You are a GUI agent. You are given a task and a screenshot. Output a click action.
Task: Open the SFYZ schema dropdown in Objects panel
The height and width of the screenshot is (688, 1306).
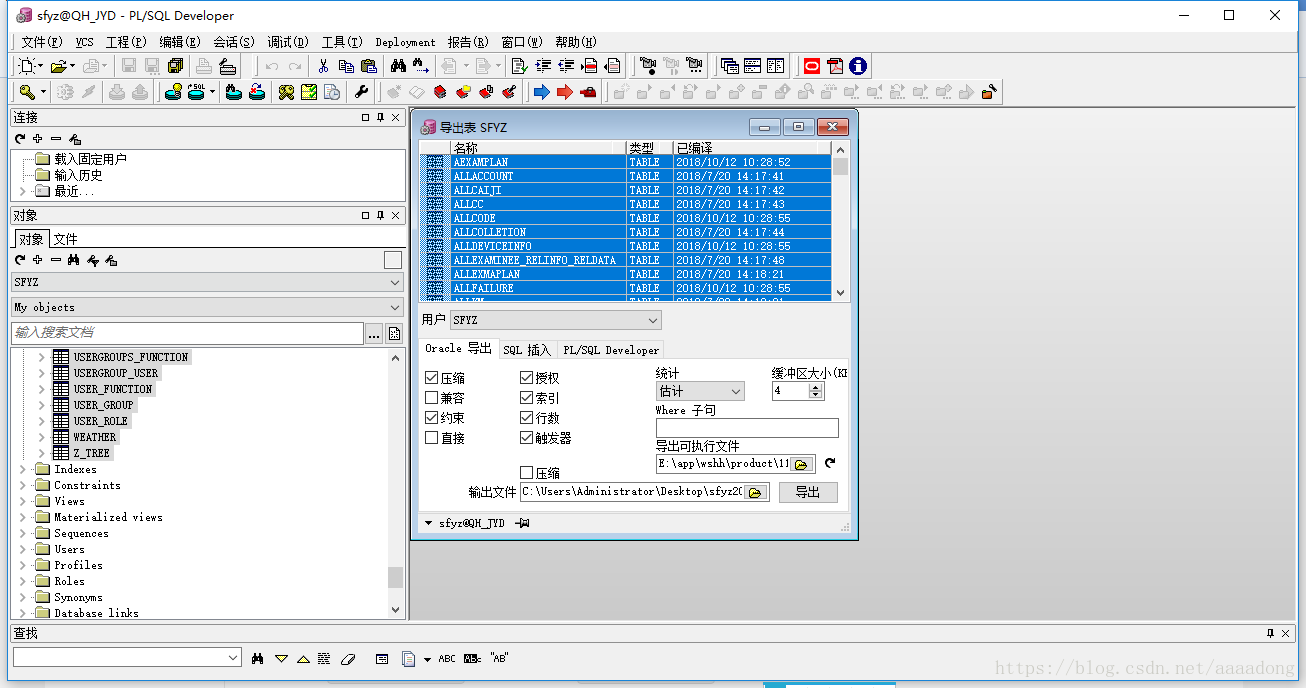[207, 282]
